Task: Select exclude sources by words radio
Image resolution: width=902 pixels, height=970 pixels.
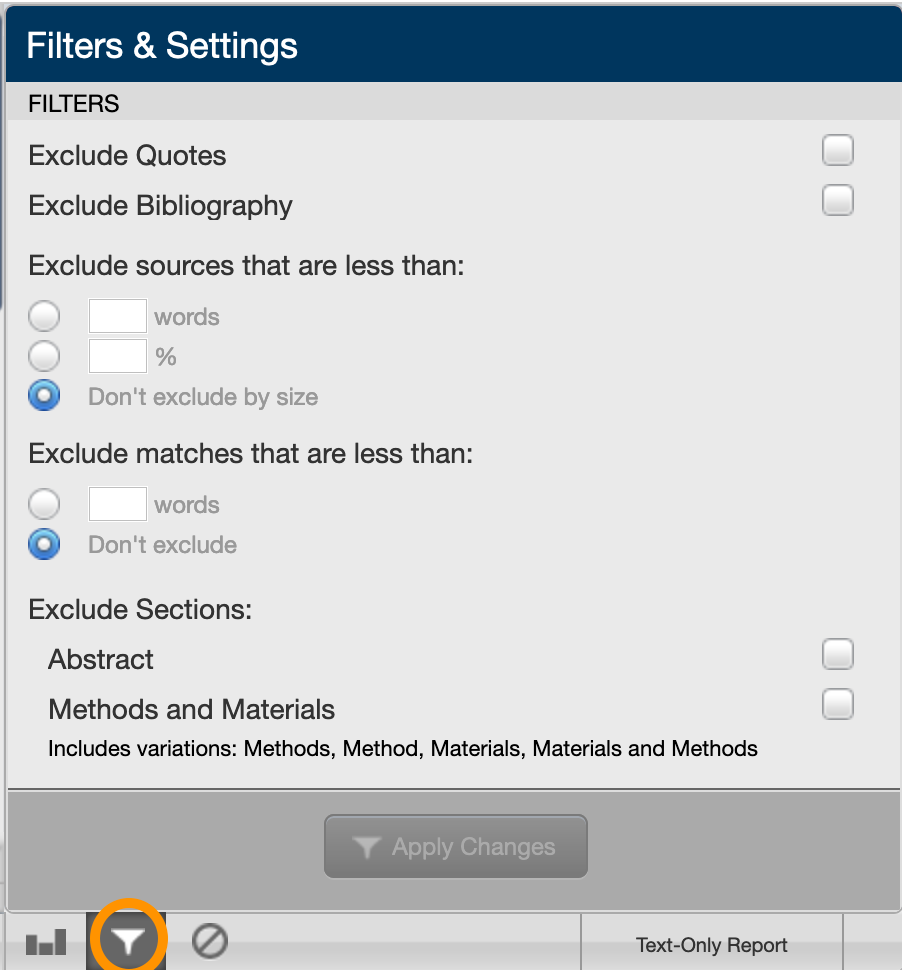Action: click(x=44, y=317)
